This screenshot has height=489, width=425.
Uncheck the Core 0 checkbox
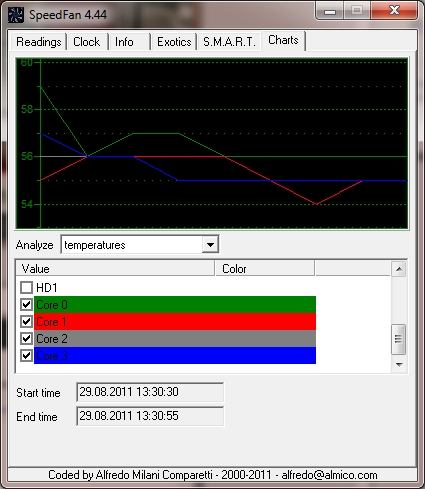click(26, 304)
